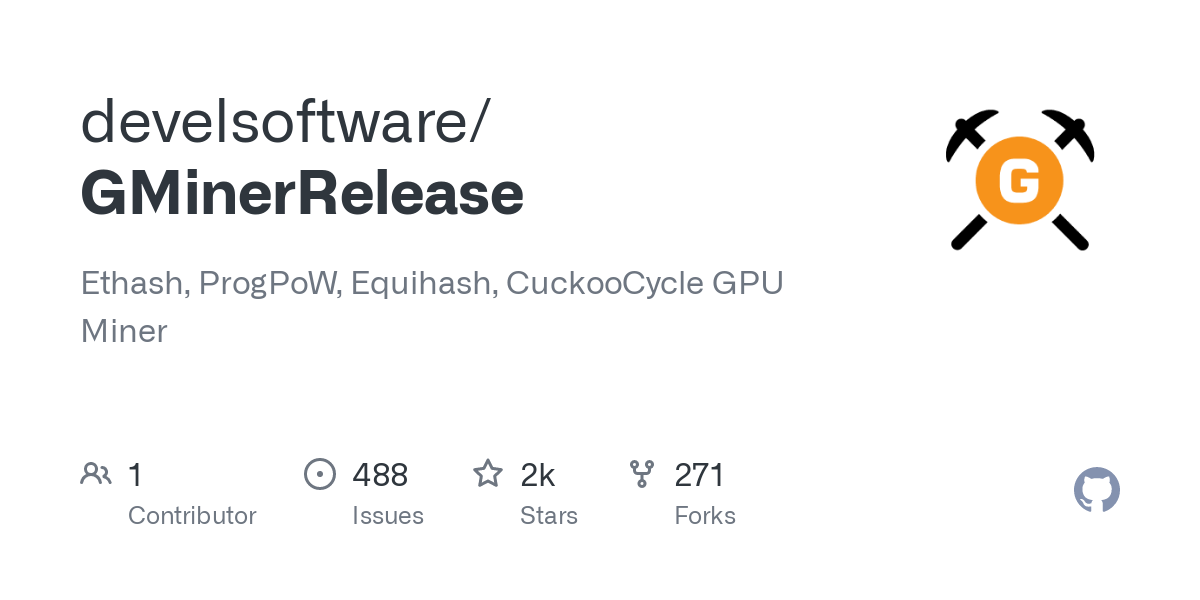Click the orange G circle in logo
1200x600 pixels.
1020,180
